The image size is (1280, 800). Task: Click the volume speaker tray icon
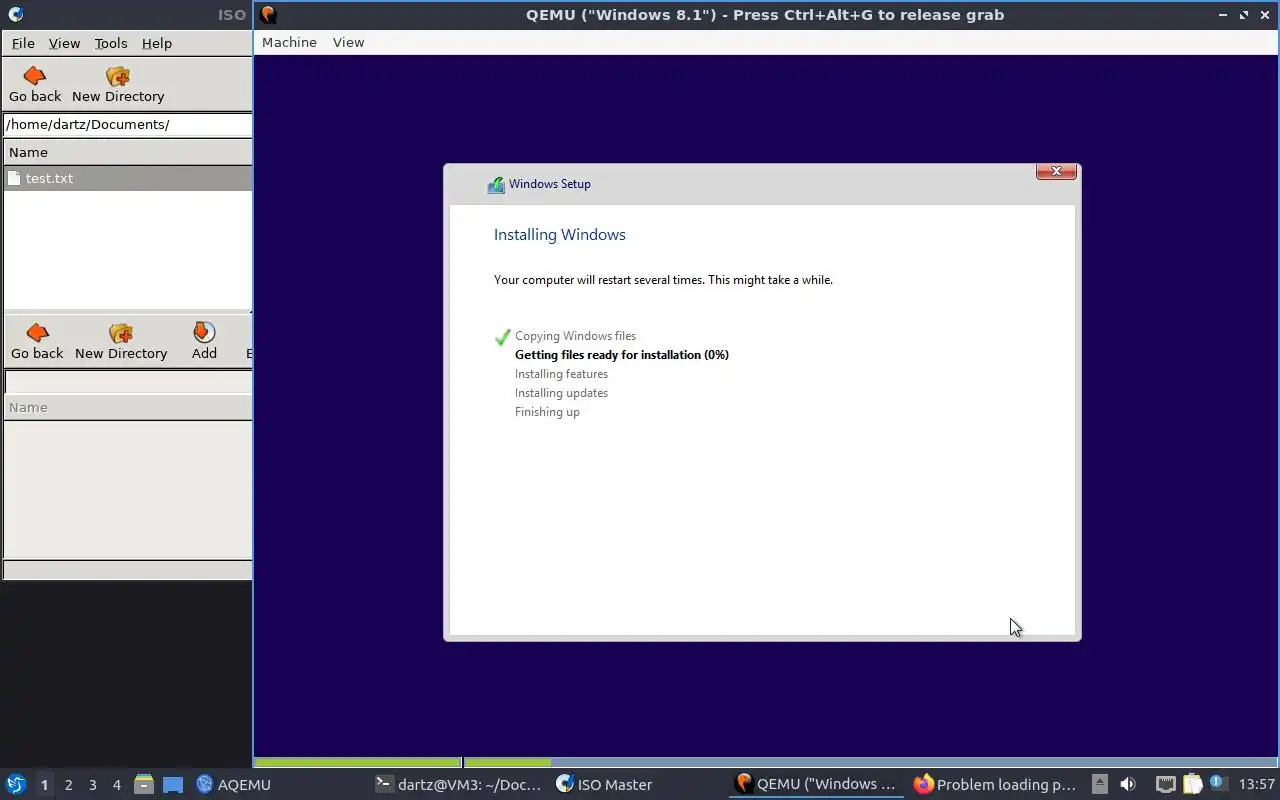tap(1128, 785)
